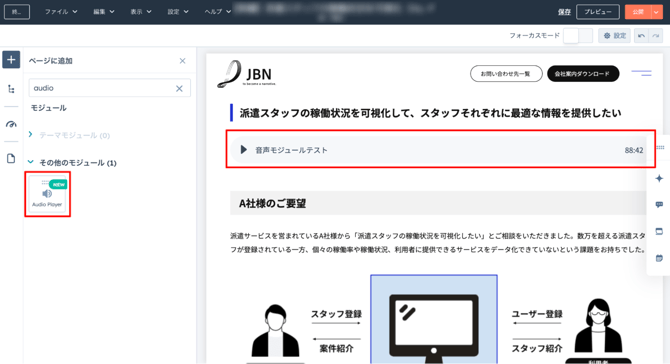The height and width of the screenshot is (364, 670).
Task: Click the undo arrow icon
Action: pos(641,36)
